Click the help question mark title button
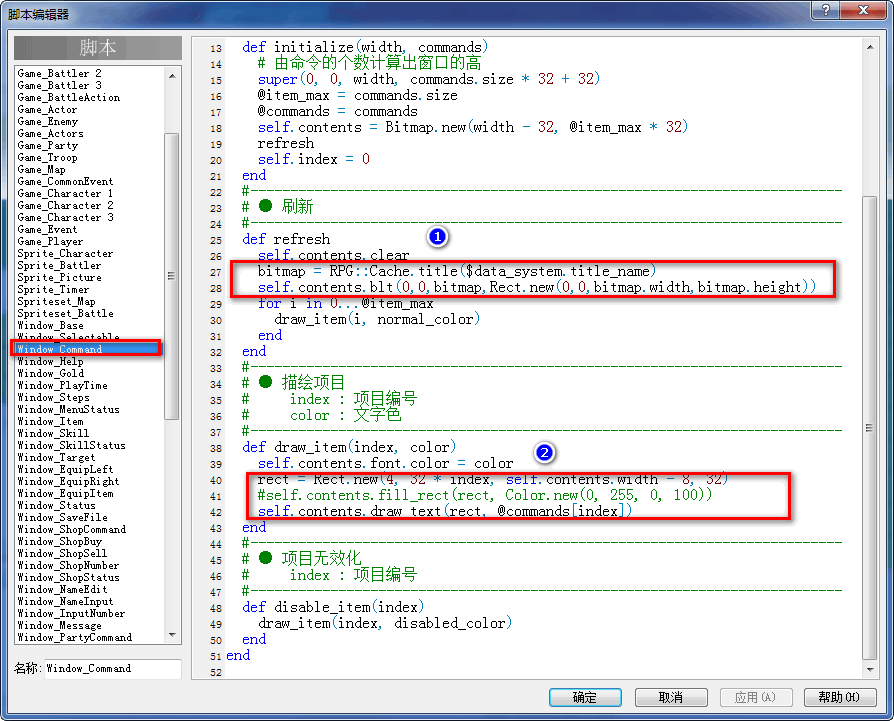894x721 pixels. pyautogui.click(x=826, y=10)
